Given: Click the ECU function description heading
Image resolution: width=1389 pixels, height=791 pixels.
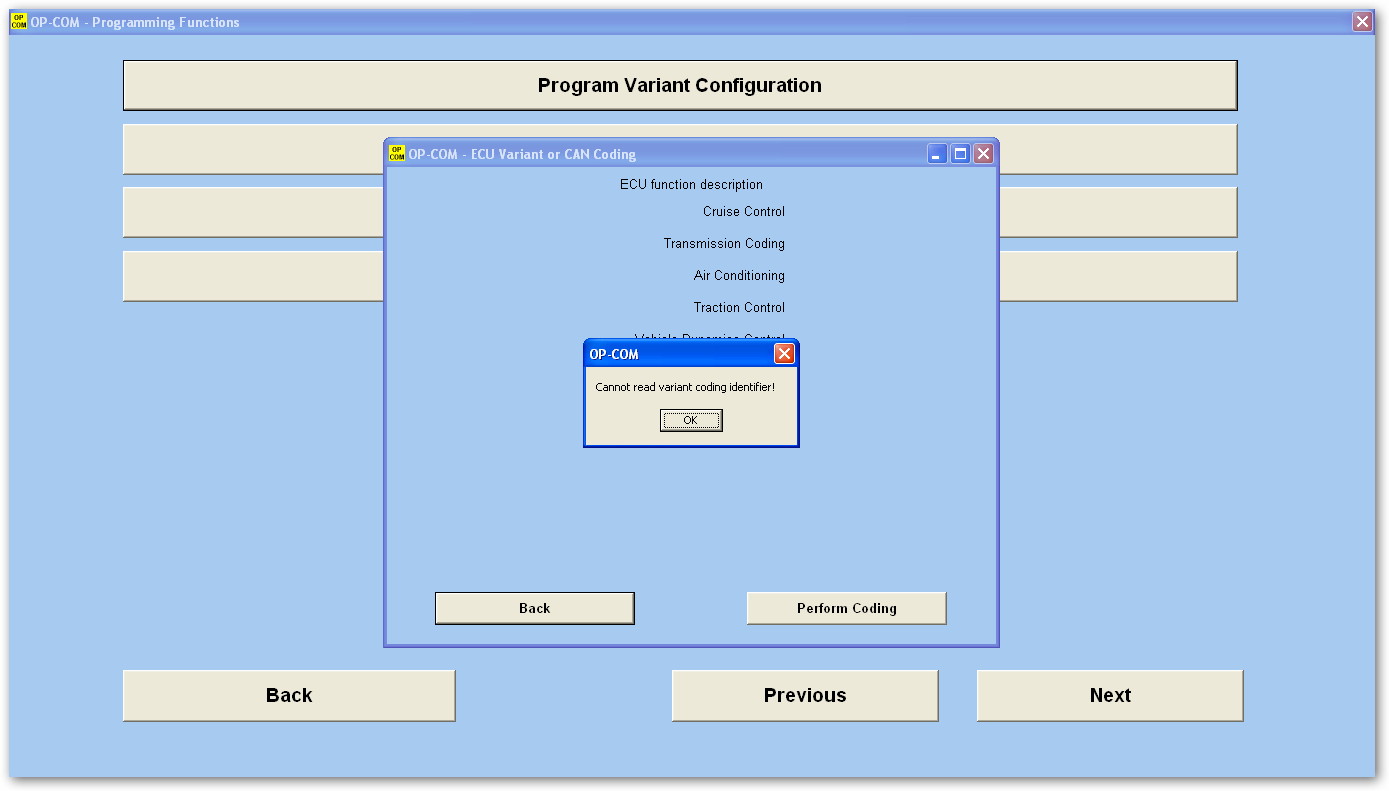Looking at the screenshot, I should (691, 185).
